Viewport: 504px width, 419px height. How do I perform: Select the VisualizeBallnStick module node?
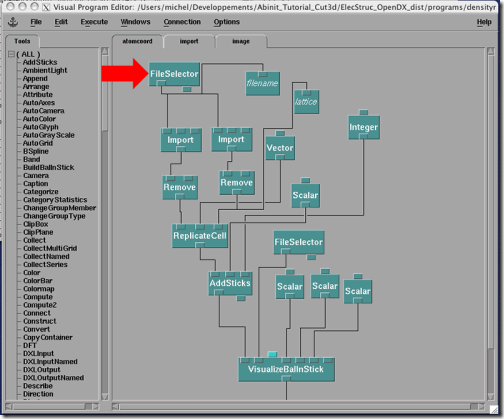tap(286, 369)
